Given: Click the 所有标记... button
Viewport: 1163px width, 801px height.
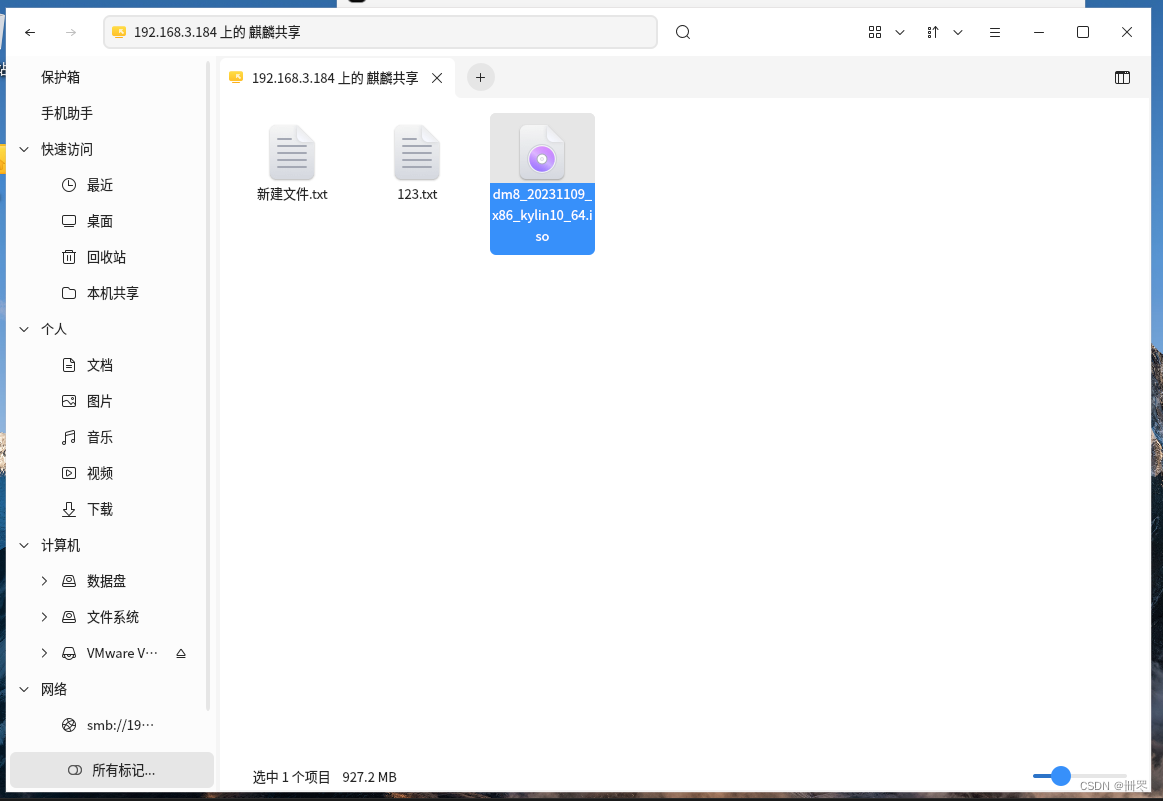Looking at the screenshot, I should tap(112, 770).
